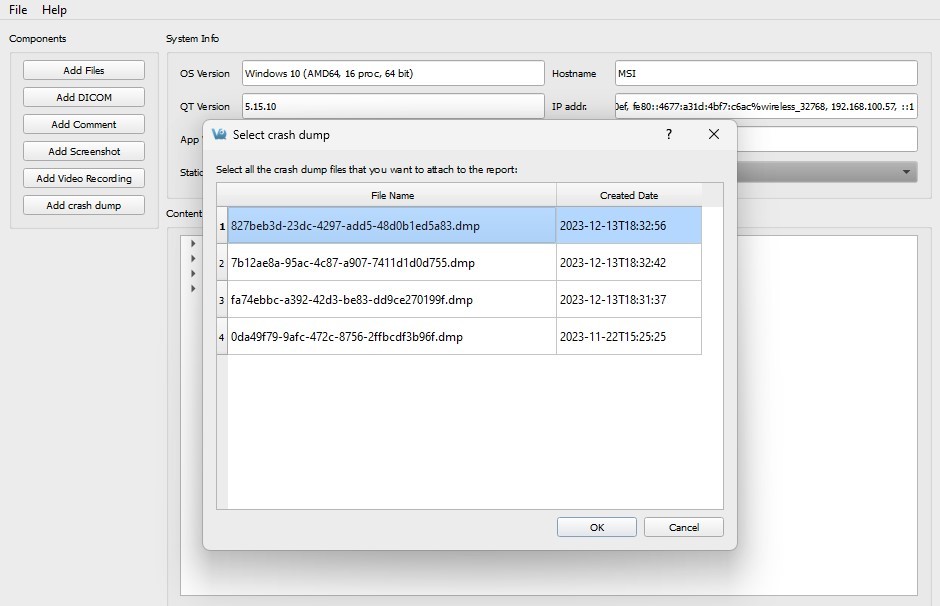Click the Add Files button
Screen dimensions: 940x606
point(83,69)
